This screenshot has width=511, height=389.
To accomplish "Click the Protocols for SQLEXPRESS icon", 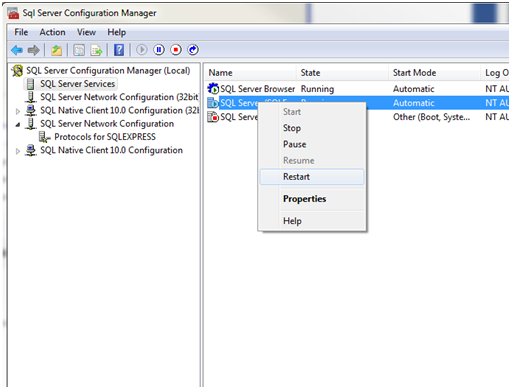I will (x=44, y=137).
